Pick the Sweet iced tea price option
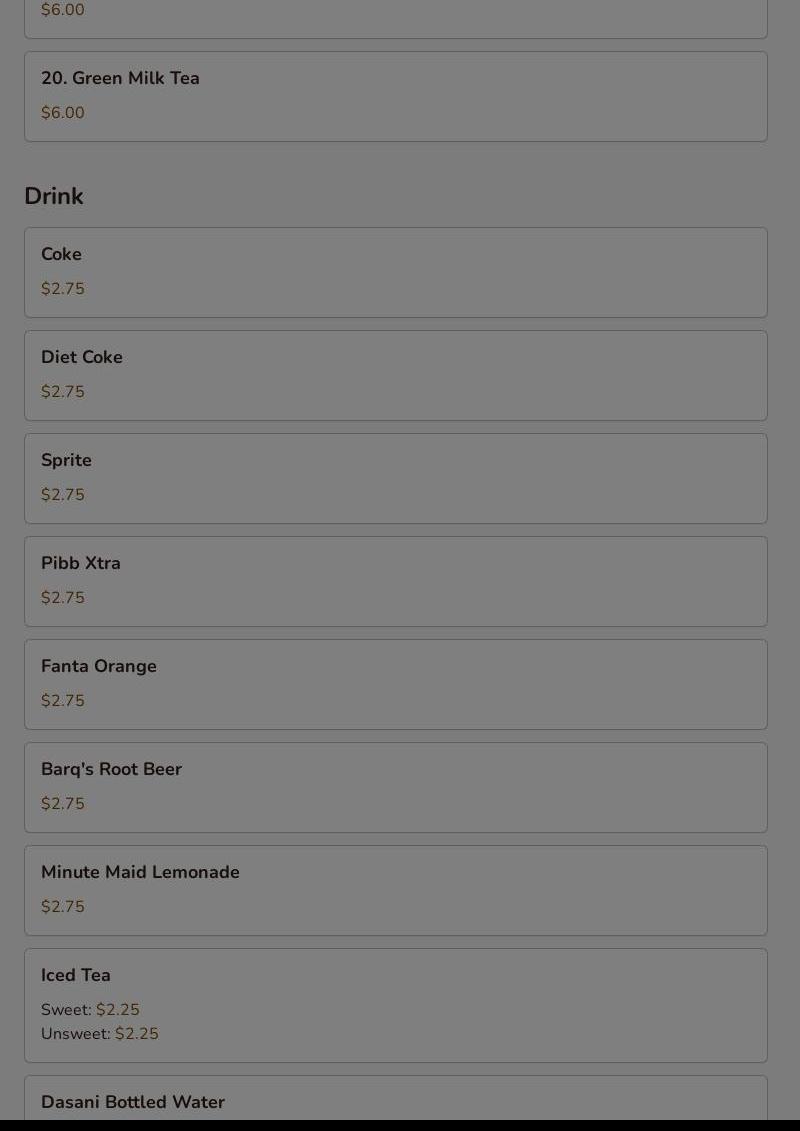Viewport: 800px width, 1131px height. click(117, 1010)
